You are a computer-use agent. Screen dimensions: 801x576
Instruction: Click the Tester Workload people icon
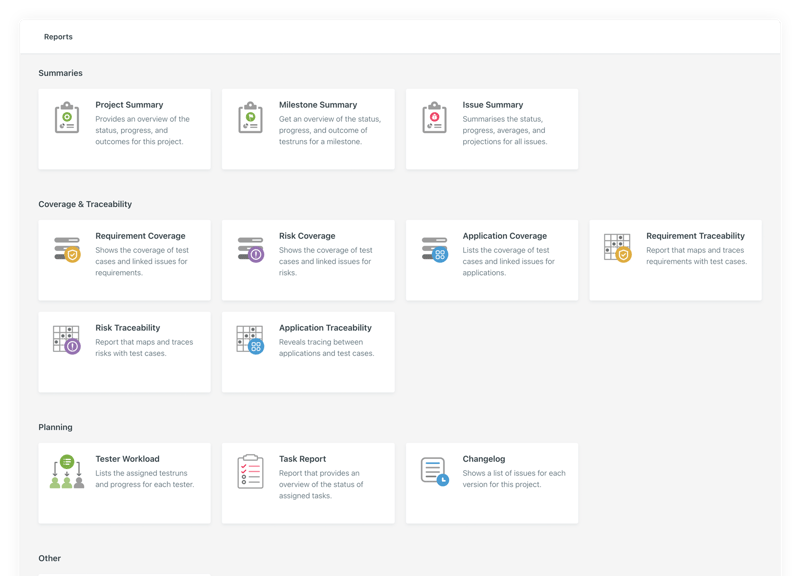click(x=67, y=472)
